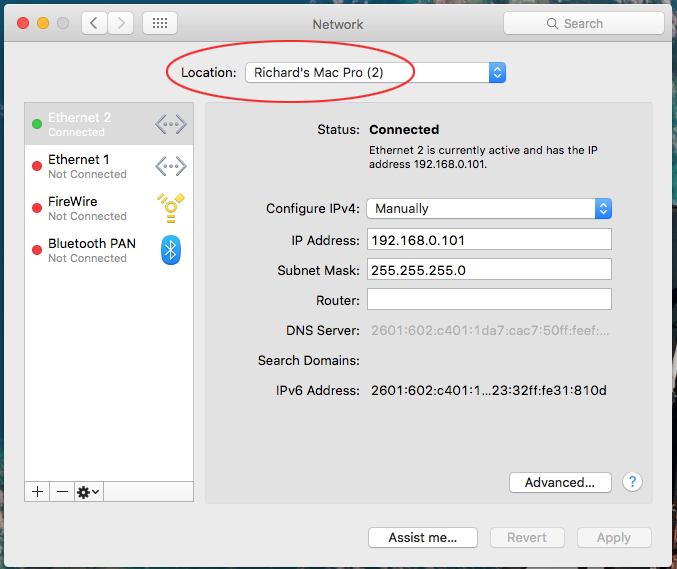The height and width of the screenshot is (569, 677).
Task: Select the FireWire service
Action: click(109, 208)
